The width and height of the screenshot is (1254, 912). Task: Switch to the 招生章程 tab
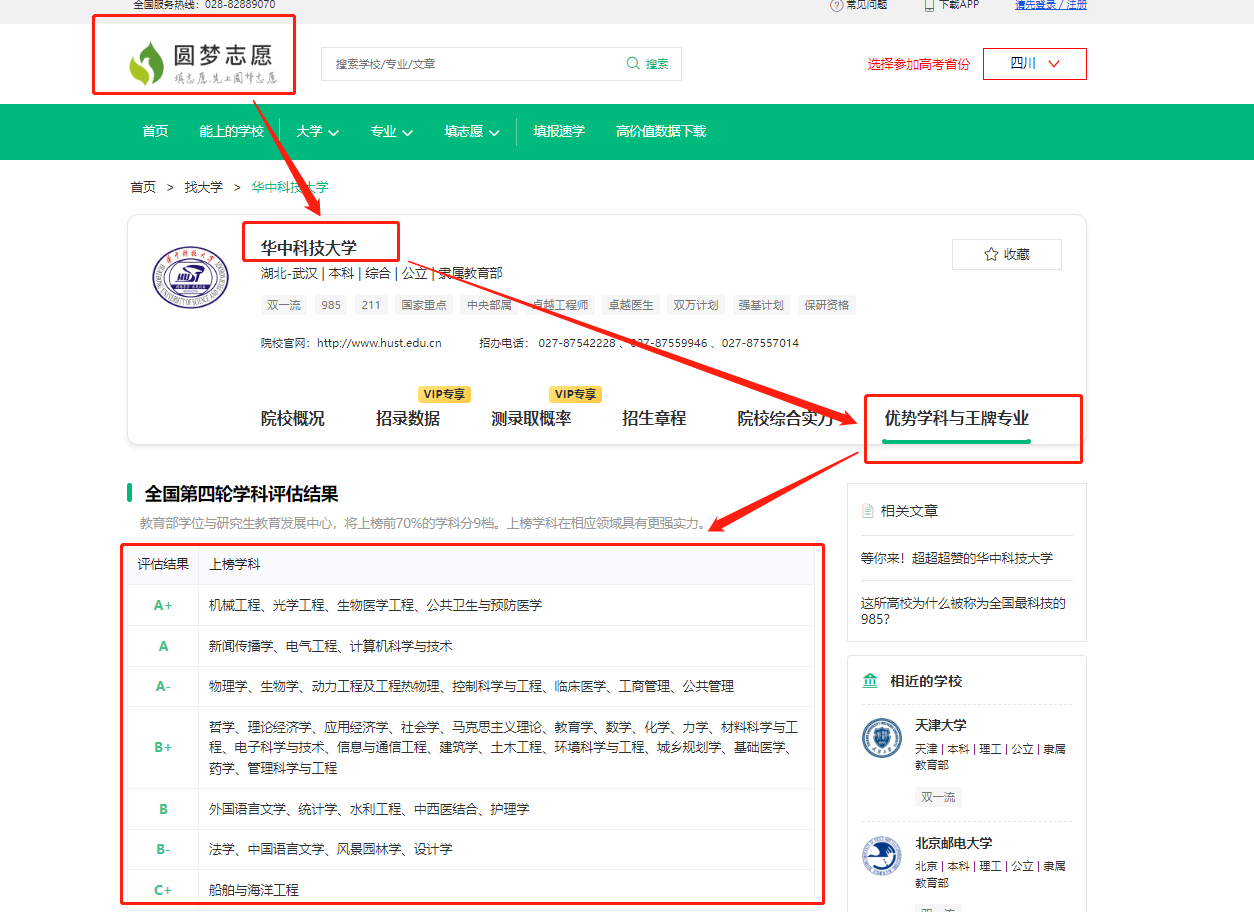[x=654, y=419]
